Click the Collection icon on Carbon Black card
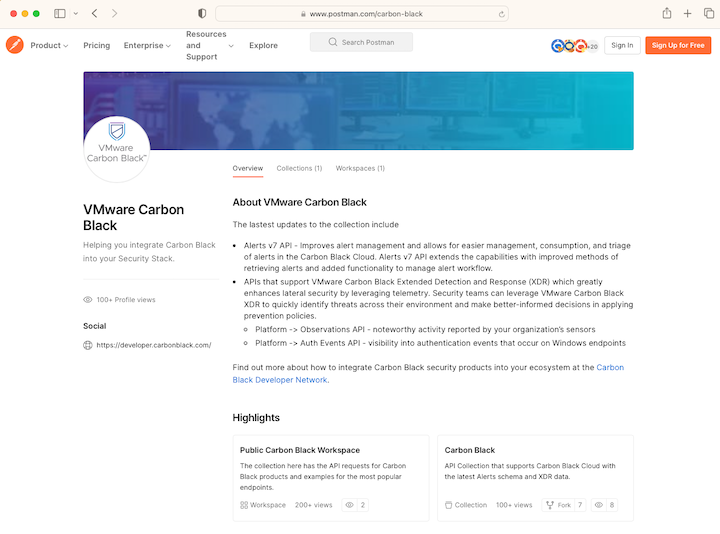Screen dimensions: 720x534 pos(448,505)
